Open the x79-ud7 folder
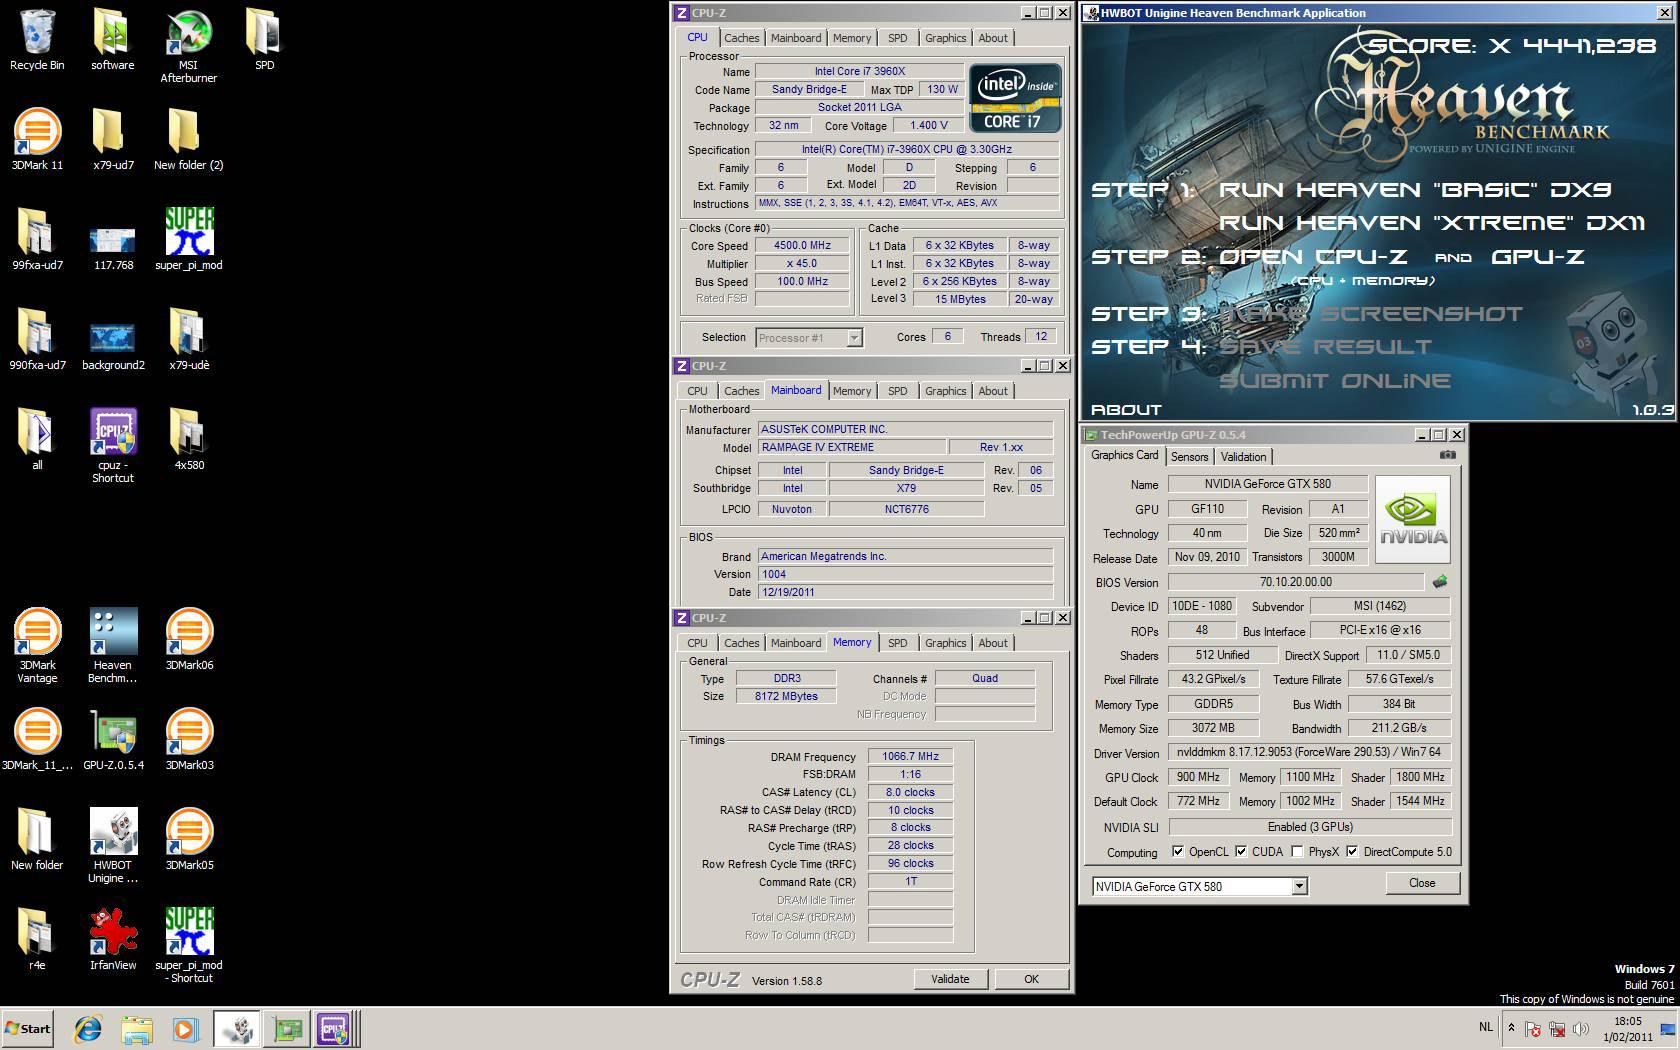 point(112,140)
